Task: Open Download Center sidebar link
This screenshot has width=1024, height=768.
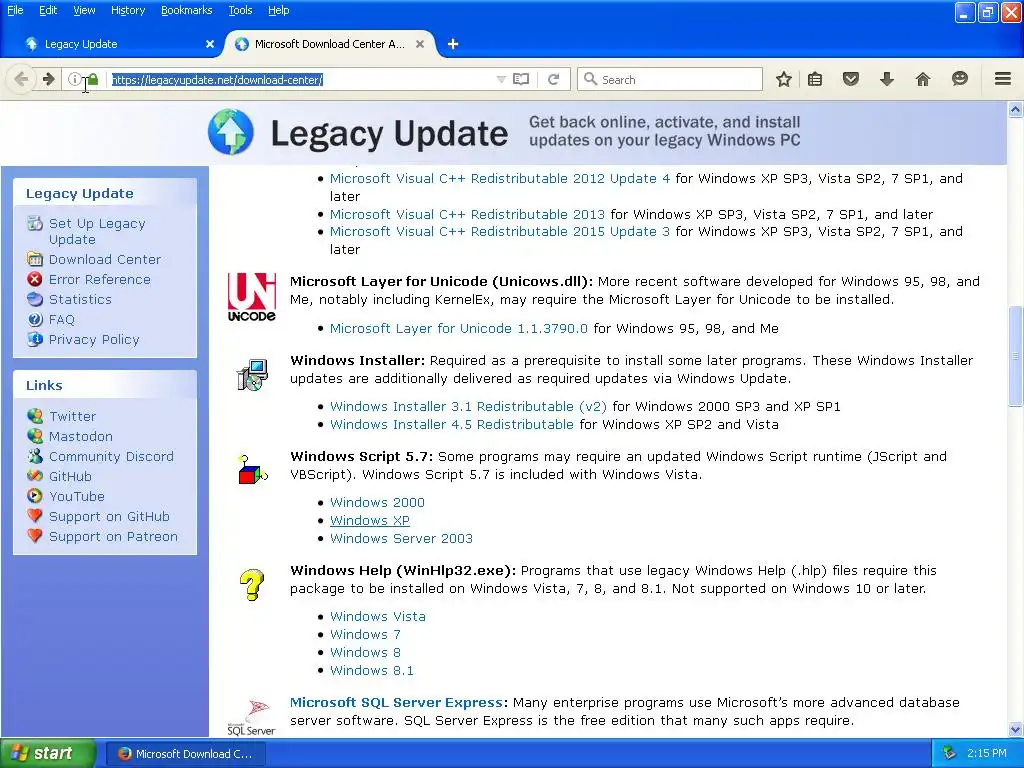Action: [104, 259]
